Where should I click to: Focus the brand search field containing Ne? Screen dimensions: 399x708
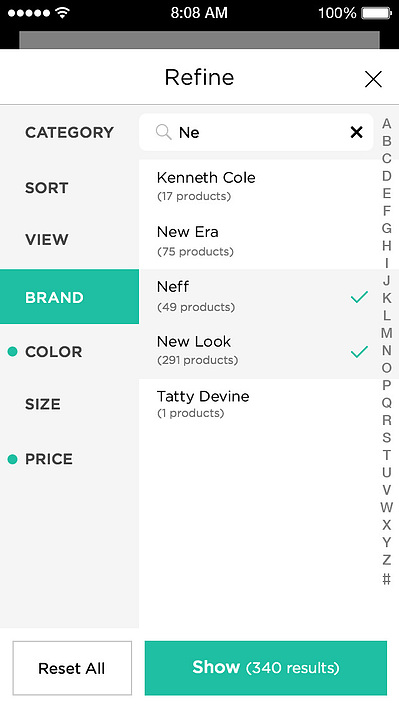click(x=256, y=132)
